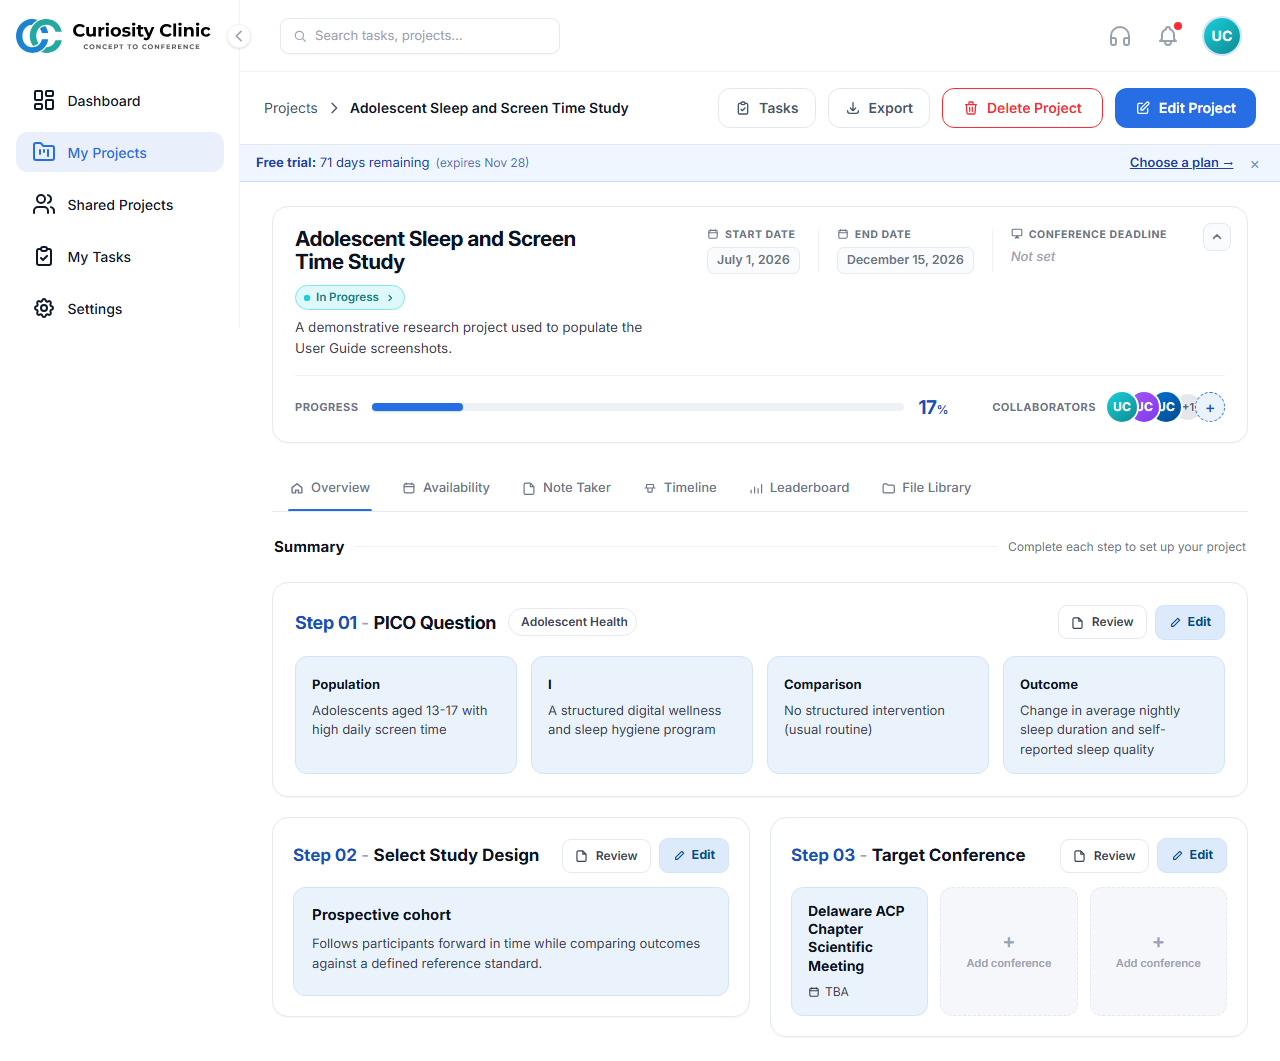
Task: Click the Delete Project button
Action: click(1022, 108)
